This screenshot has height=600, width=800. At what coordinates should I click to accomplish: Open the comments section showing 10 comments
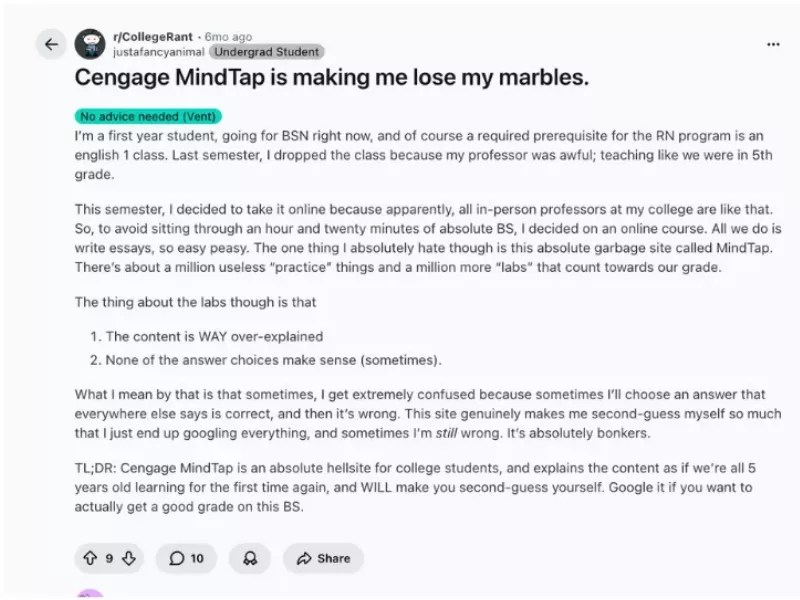pyautogui.click(x=185, y=559)
